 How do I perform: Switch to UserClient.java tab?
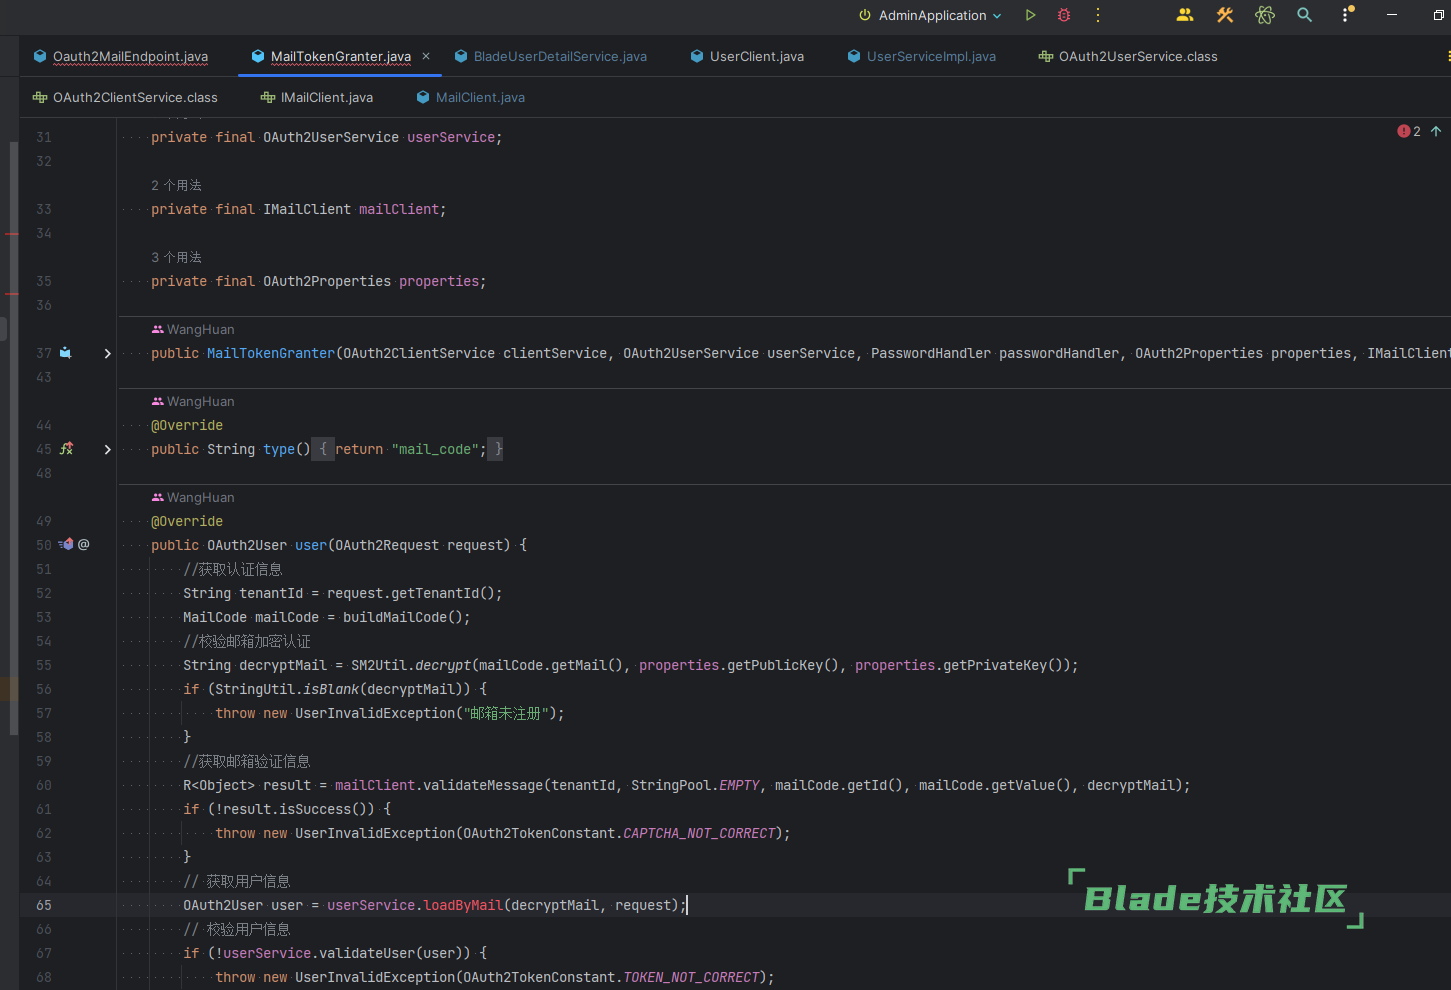tap(747, 57)
